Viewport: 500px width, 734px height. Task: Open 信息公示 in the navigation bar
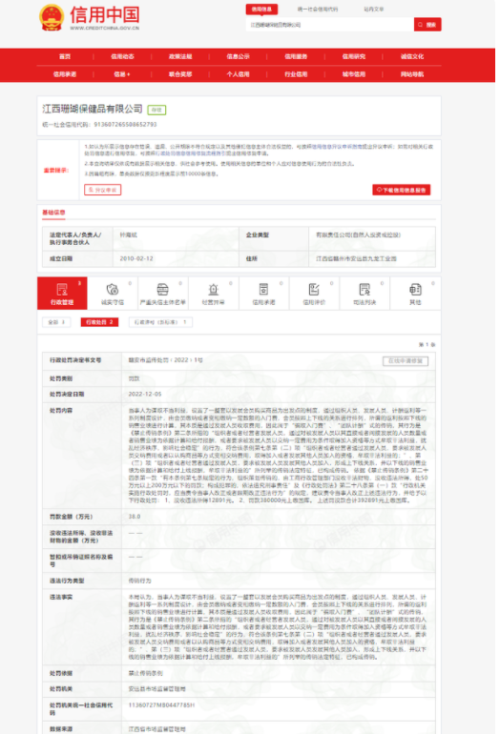point(238,57)
